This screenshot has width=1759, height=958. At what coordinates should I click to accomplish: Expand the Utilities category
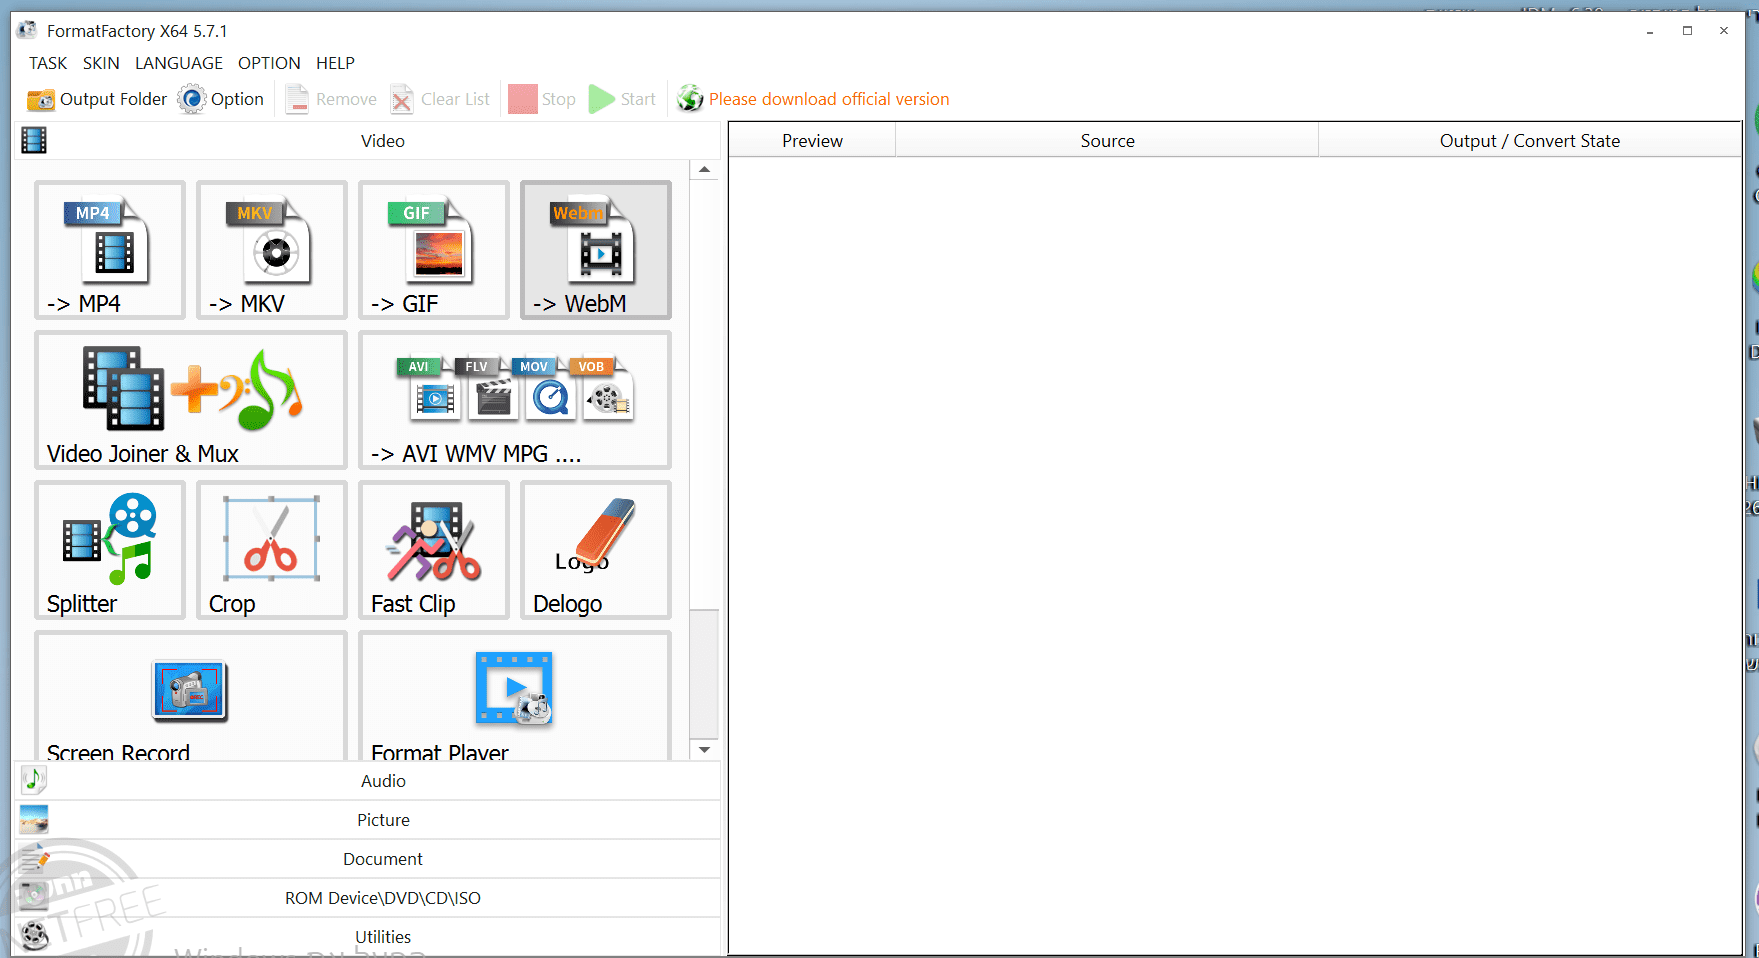click(x=367, y=937)
